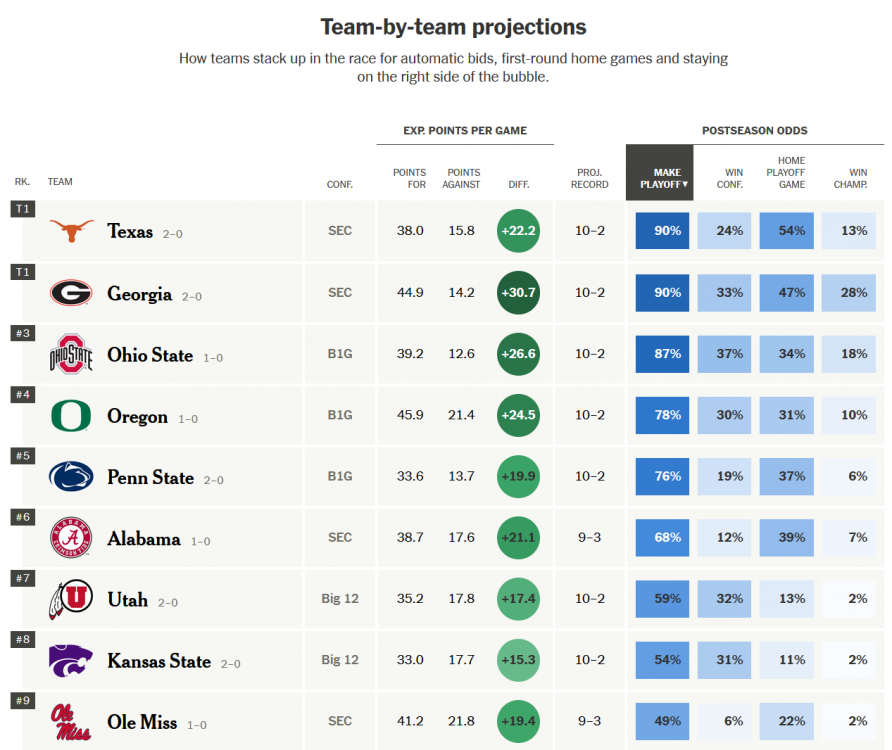Open the Texas team name link
Image resolution: width=892 pixels, height=750 pixels.
point(130,232)
